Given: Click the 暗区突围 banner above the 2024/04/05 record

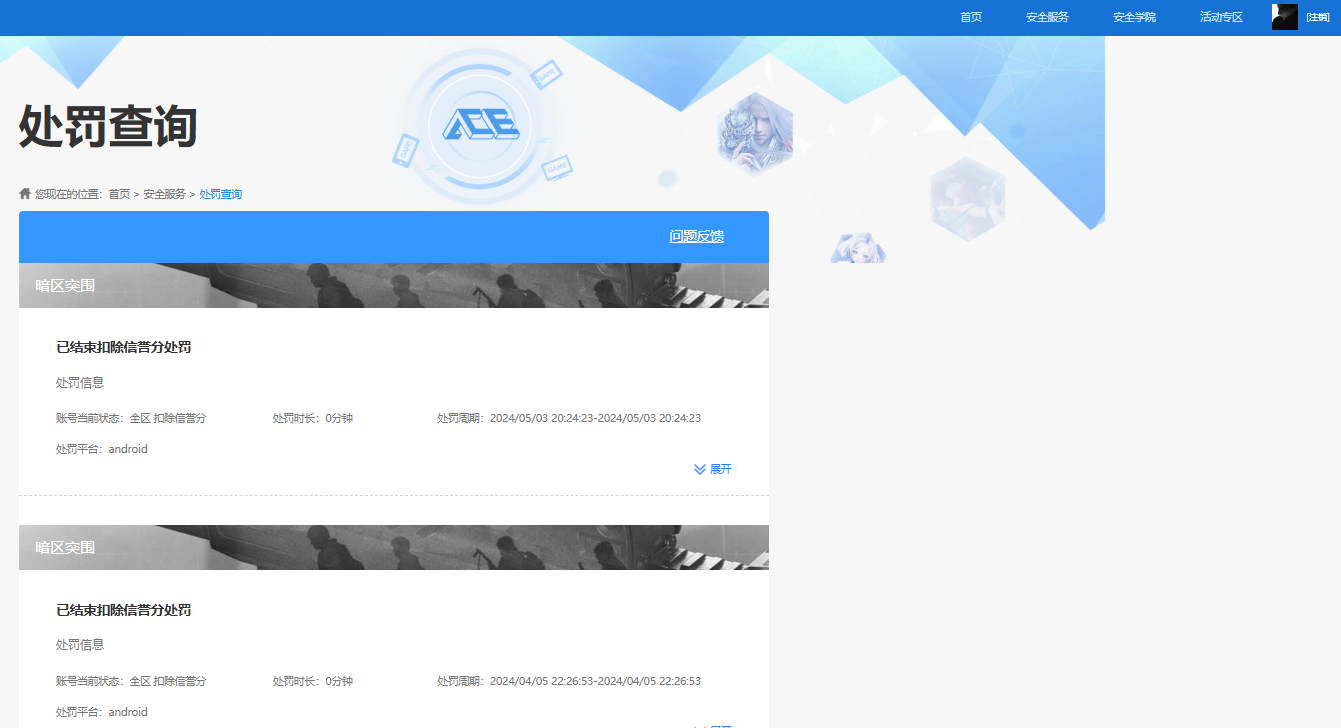Looking at the screenshot, I should point(393,547).
